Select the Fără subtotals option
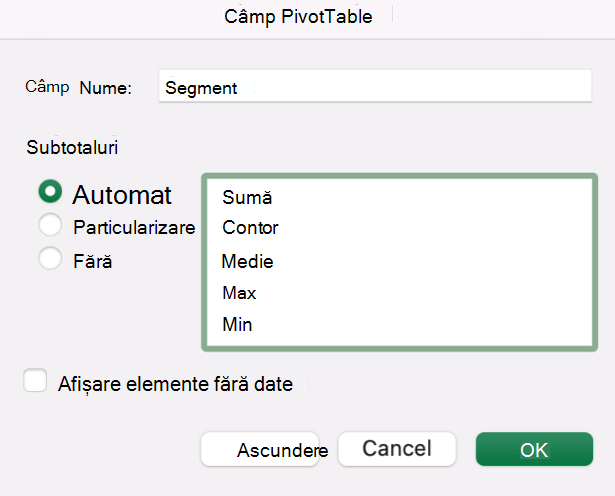The height and width of the screenshot is (496, 615). tap(50, 258)
